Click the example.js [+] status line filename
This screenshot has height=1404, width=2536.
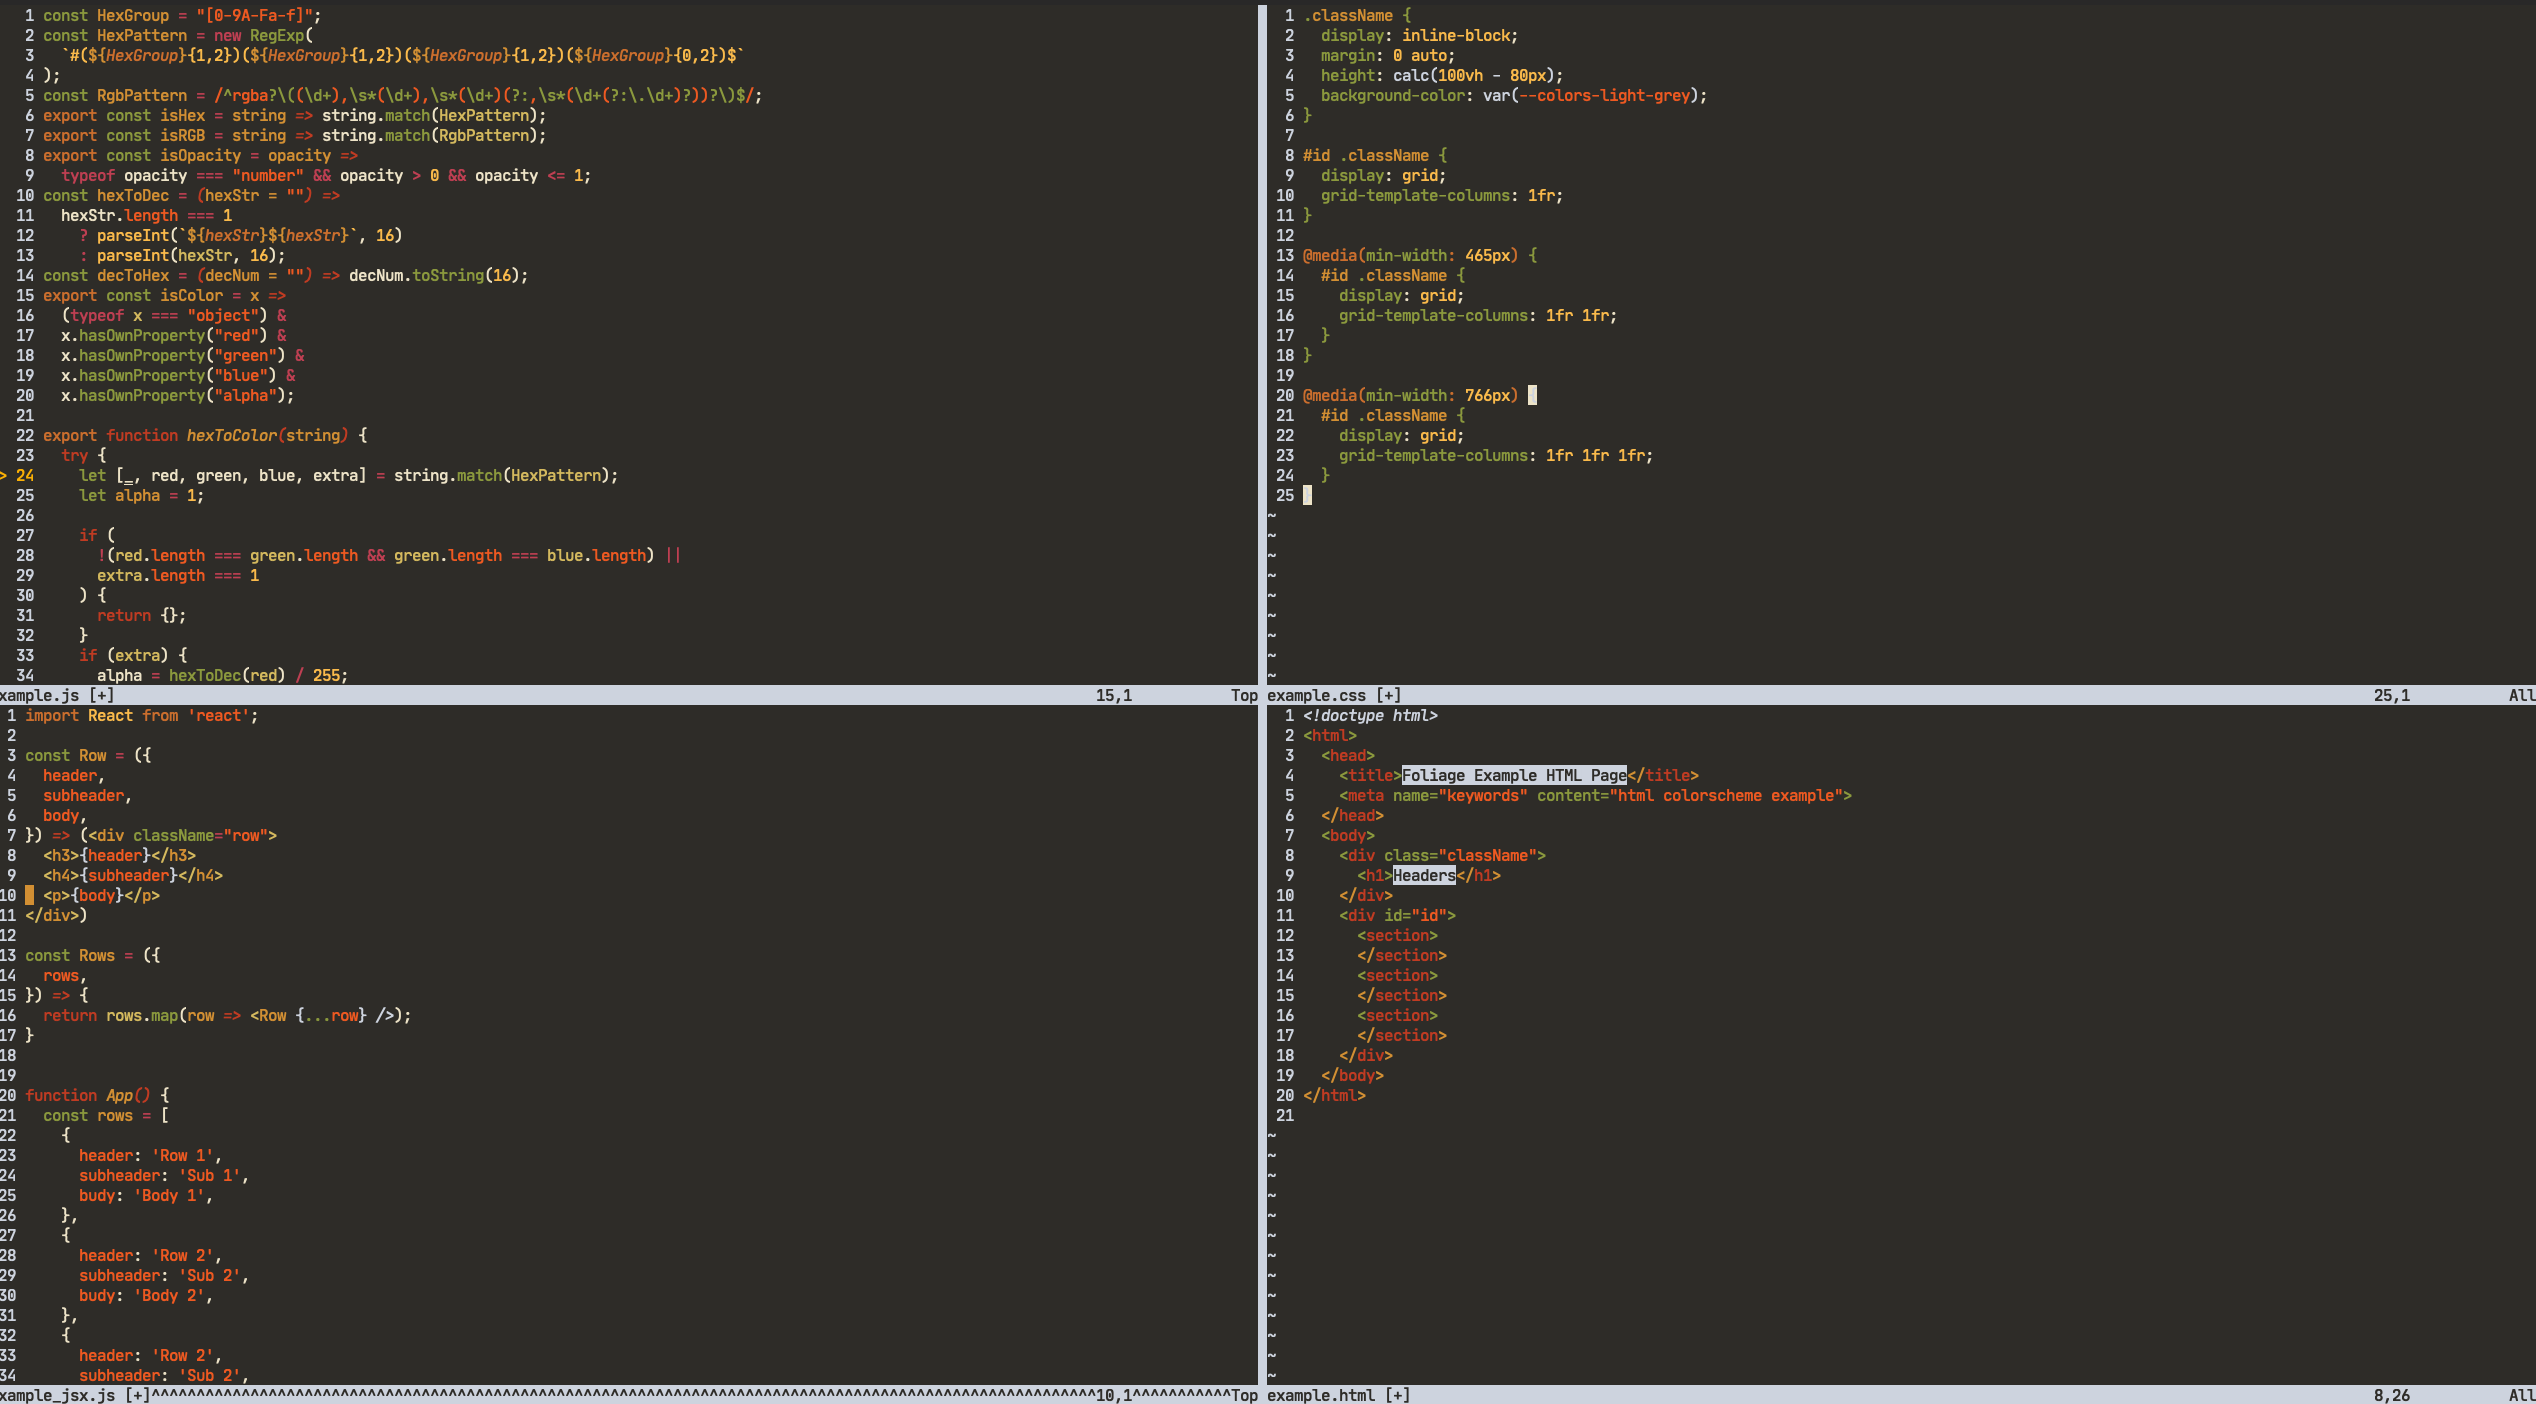tap(57, 695)
